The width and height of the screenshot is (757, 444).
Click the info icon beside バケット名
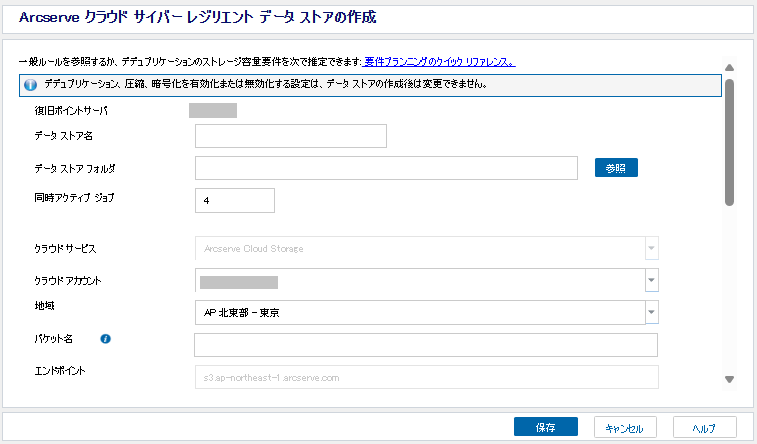coord(105,339)
